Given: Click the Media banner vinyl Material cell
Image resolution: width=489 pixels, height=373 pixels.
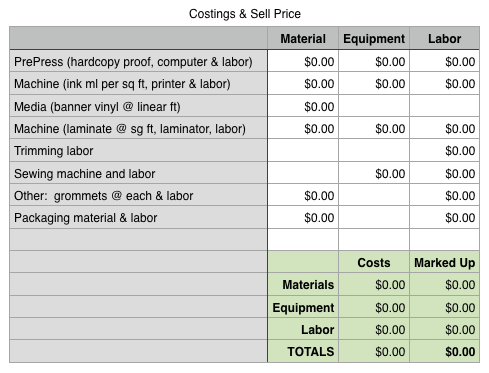Looking at the screenshot, I should [303, 106].
